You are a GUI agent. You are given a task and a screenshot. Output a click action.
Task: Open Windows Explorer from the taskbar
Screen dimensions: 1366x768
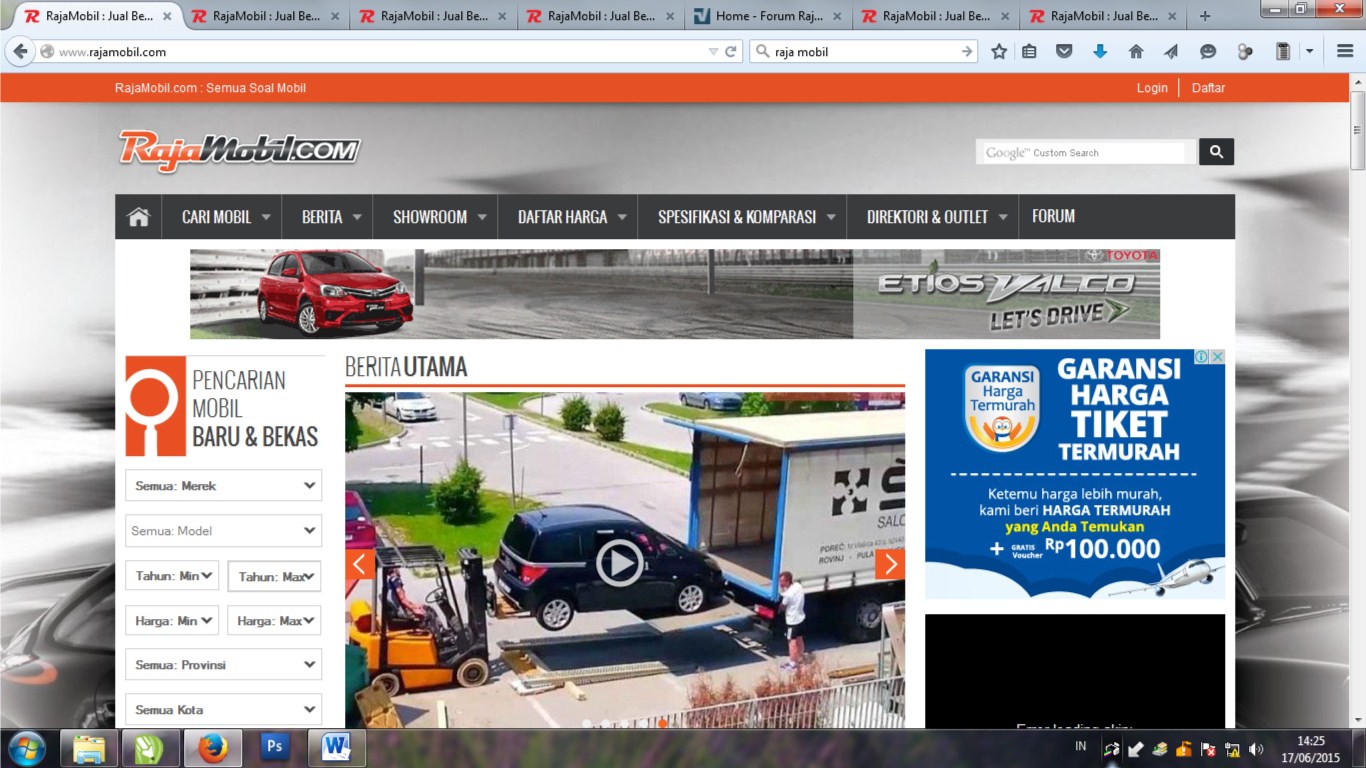click(x=89, y=748)
